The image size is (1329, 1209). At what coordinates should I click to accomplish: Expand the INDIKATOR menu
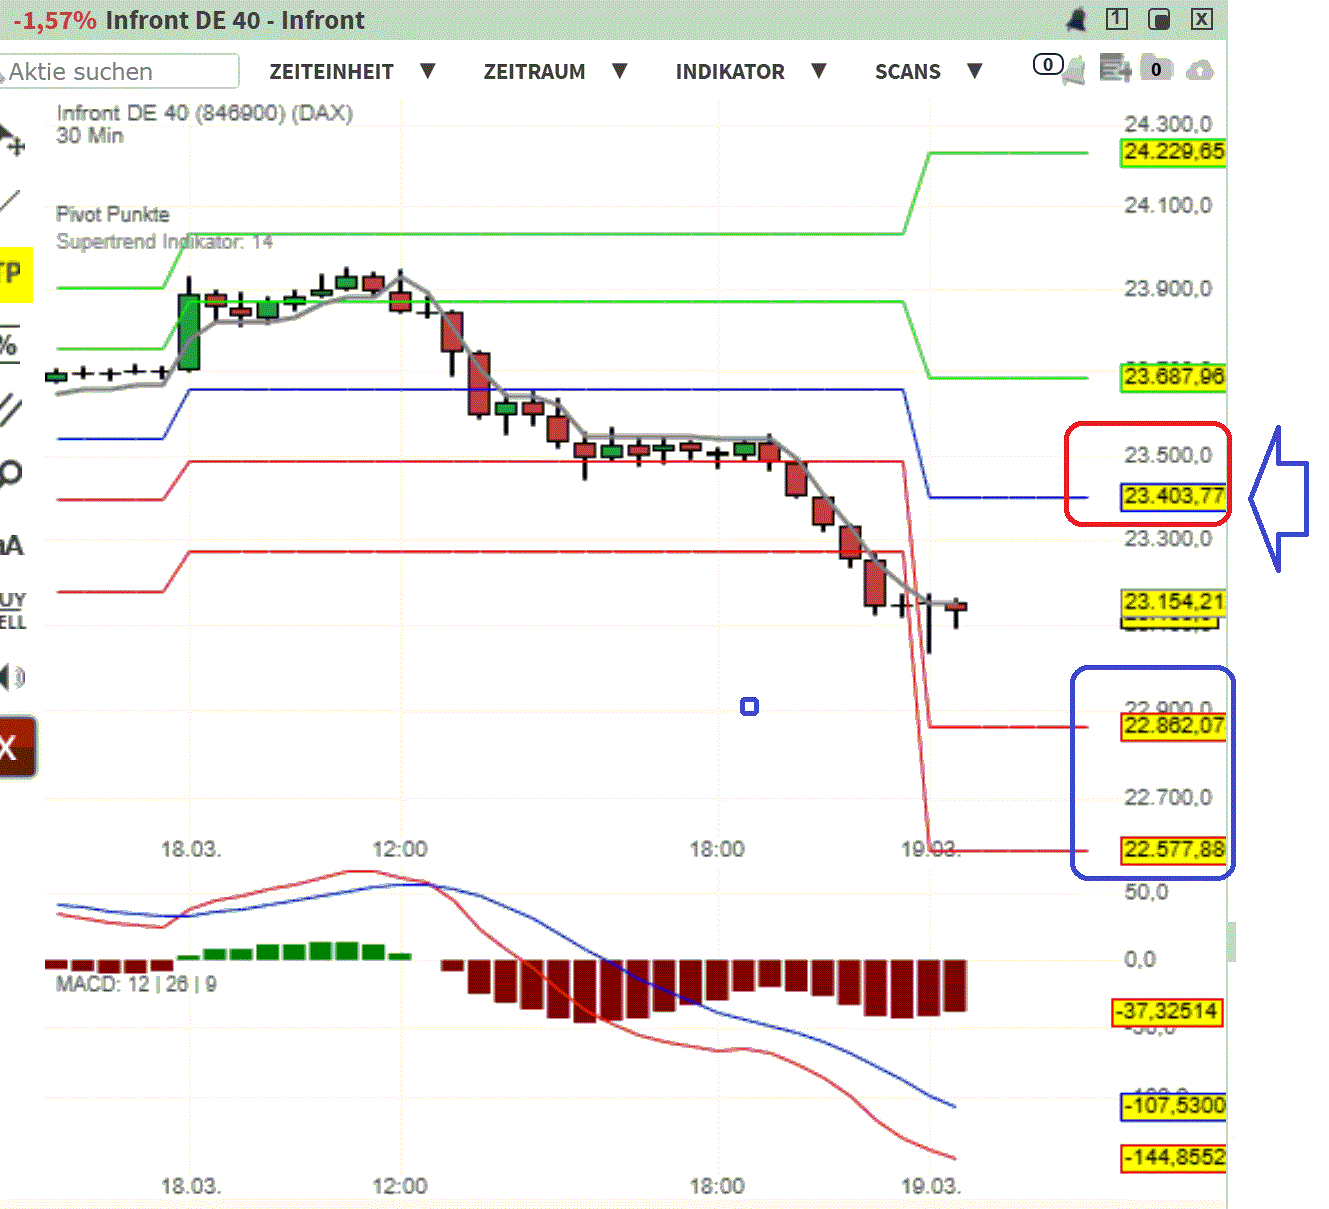pyautogui.click(x=751, y=71)
